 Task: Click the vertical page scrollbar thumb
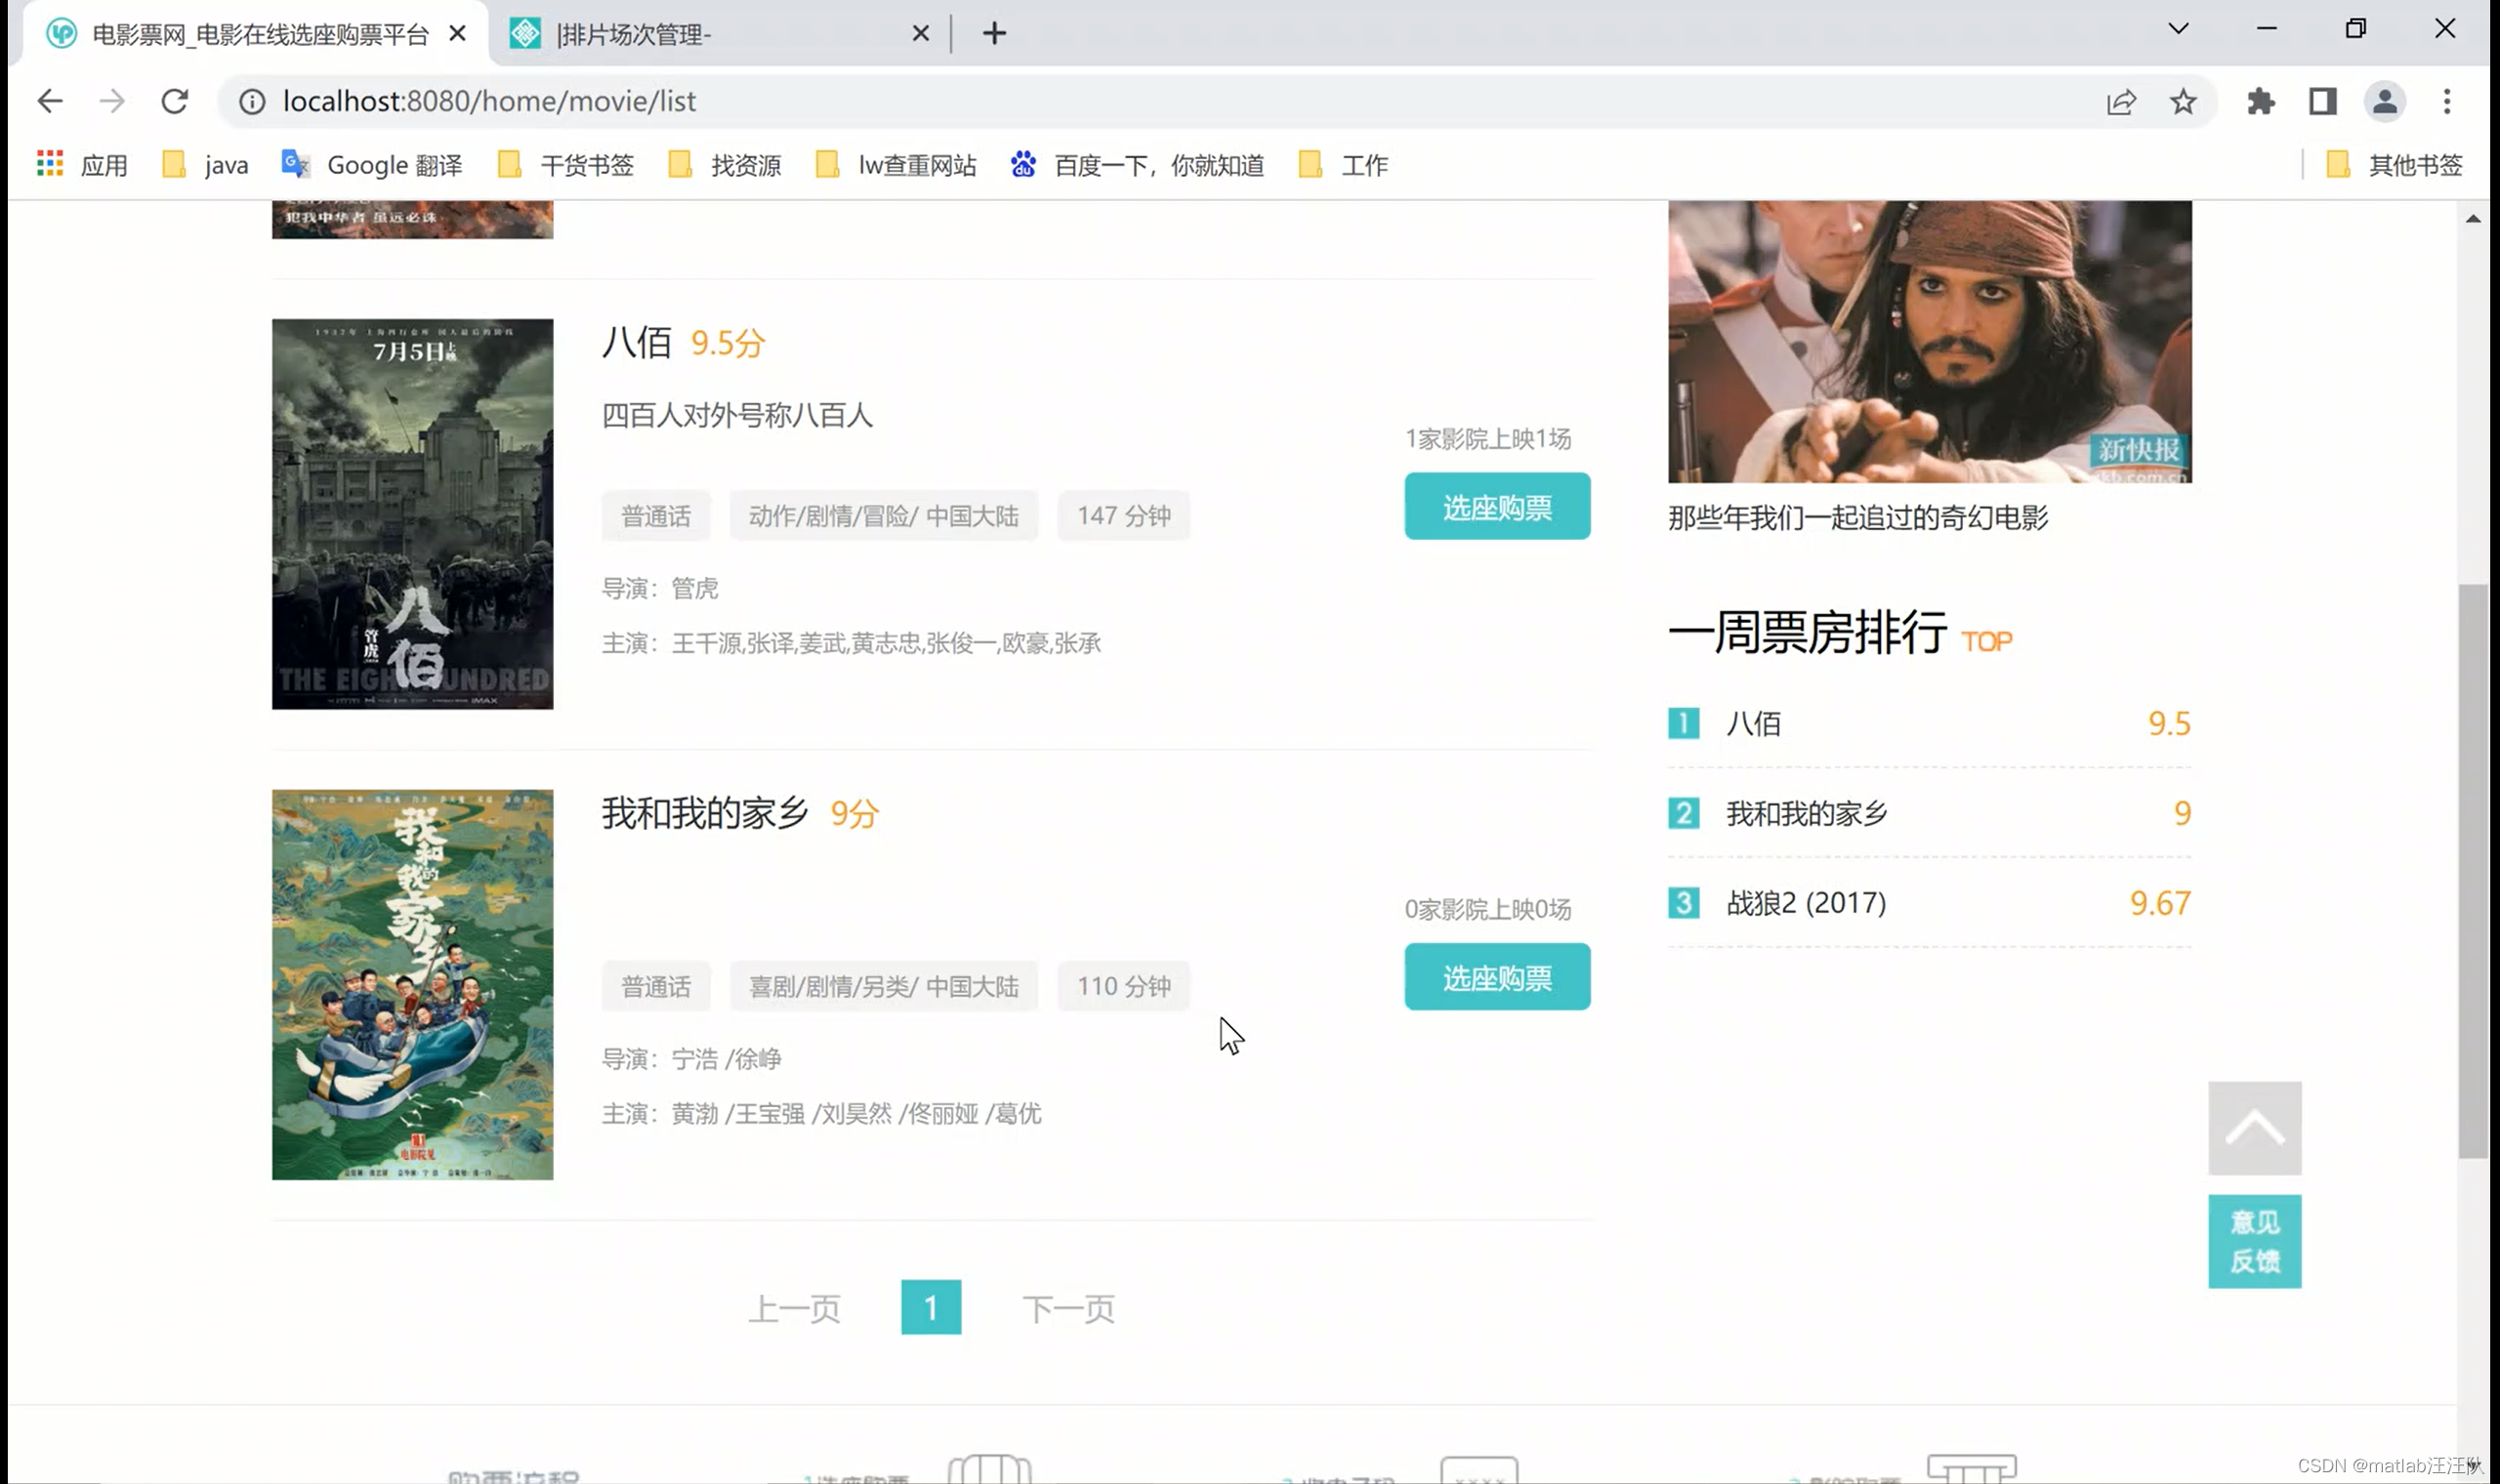tap(2472, 870)
